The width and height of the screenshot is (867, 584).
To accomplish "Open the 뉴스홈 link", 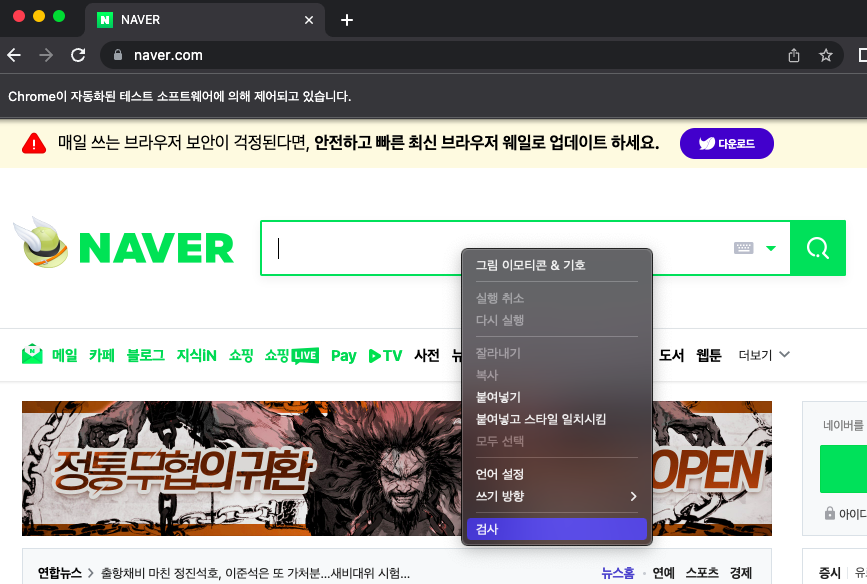I will 618,573.
